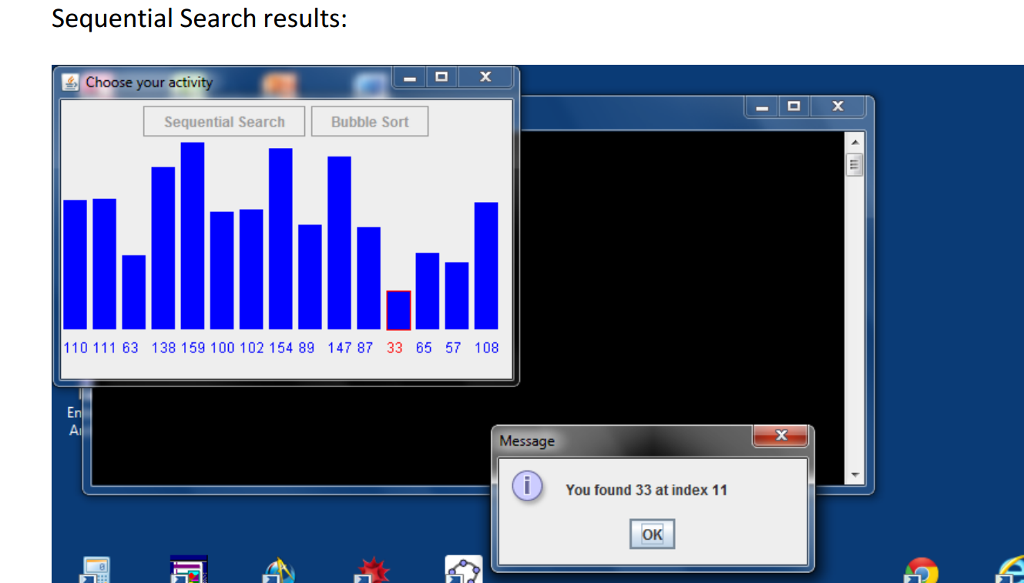Click the Sequential Search button
This screenshot has width=1024, height=583.
224,121
